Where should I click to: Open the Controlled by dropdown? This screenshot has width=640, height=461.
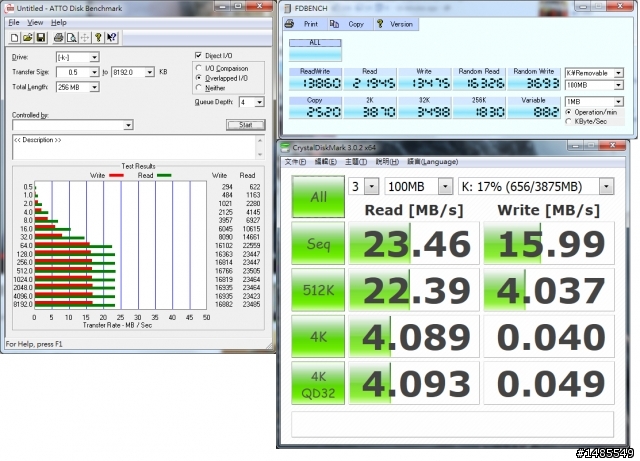click(x=129, y=125)
